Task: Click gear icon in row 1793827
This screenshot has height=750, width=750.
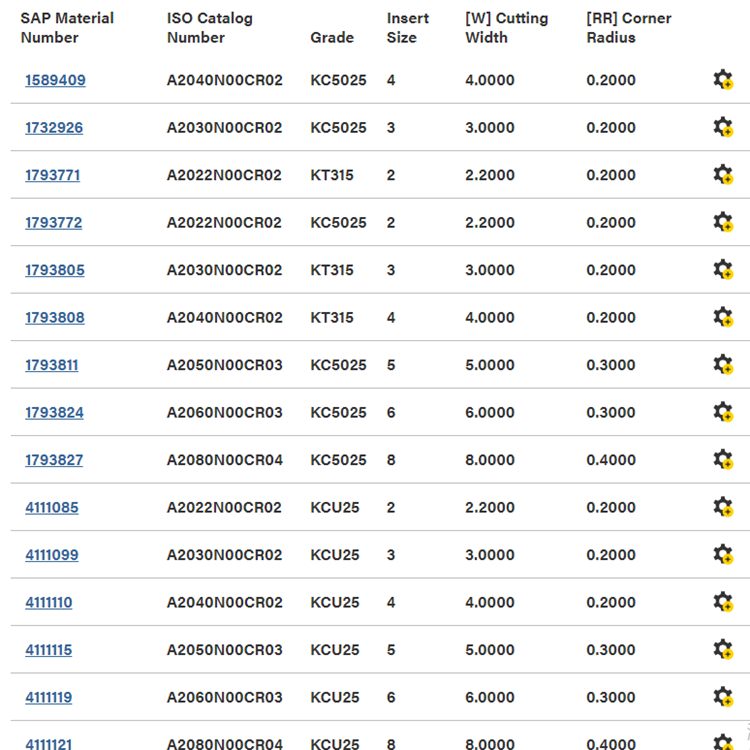Action: (723, 460)
